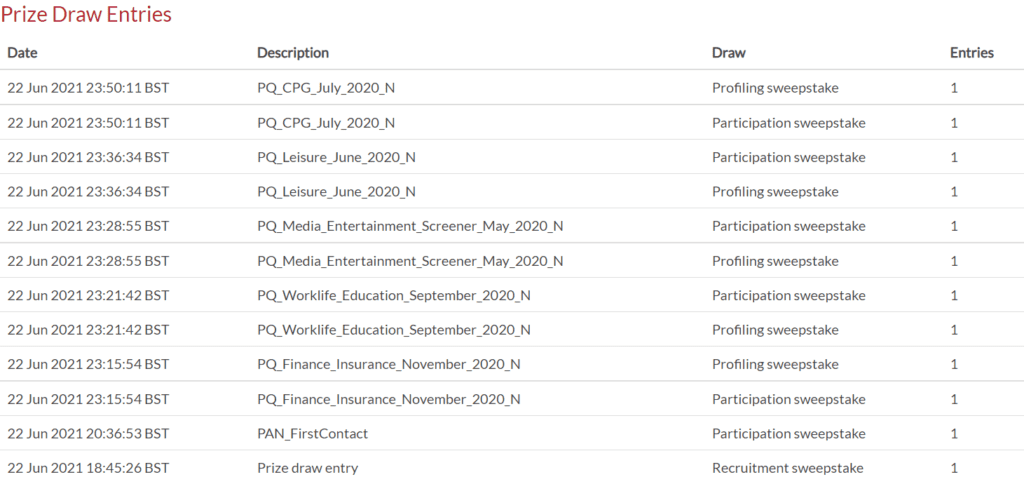1024x491 pixels.
Task: Click the Prize draw entry description
Action: point(308,468)
